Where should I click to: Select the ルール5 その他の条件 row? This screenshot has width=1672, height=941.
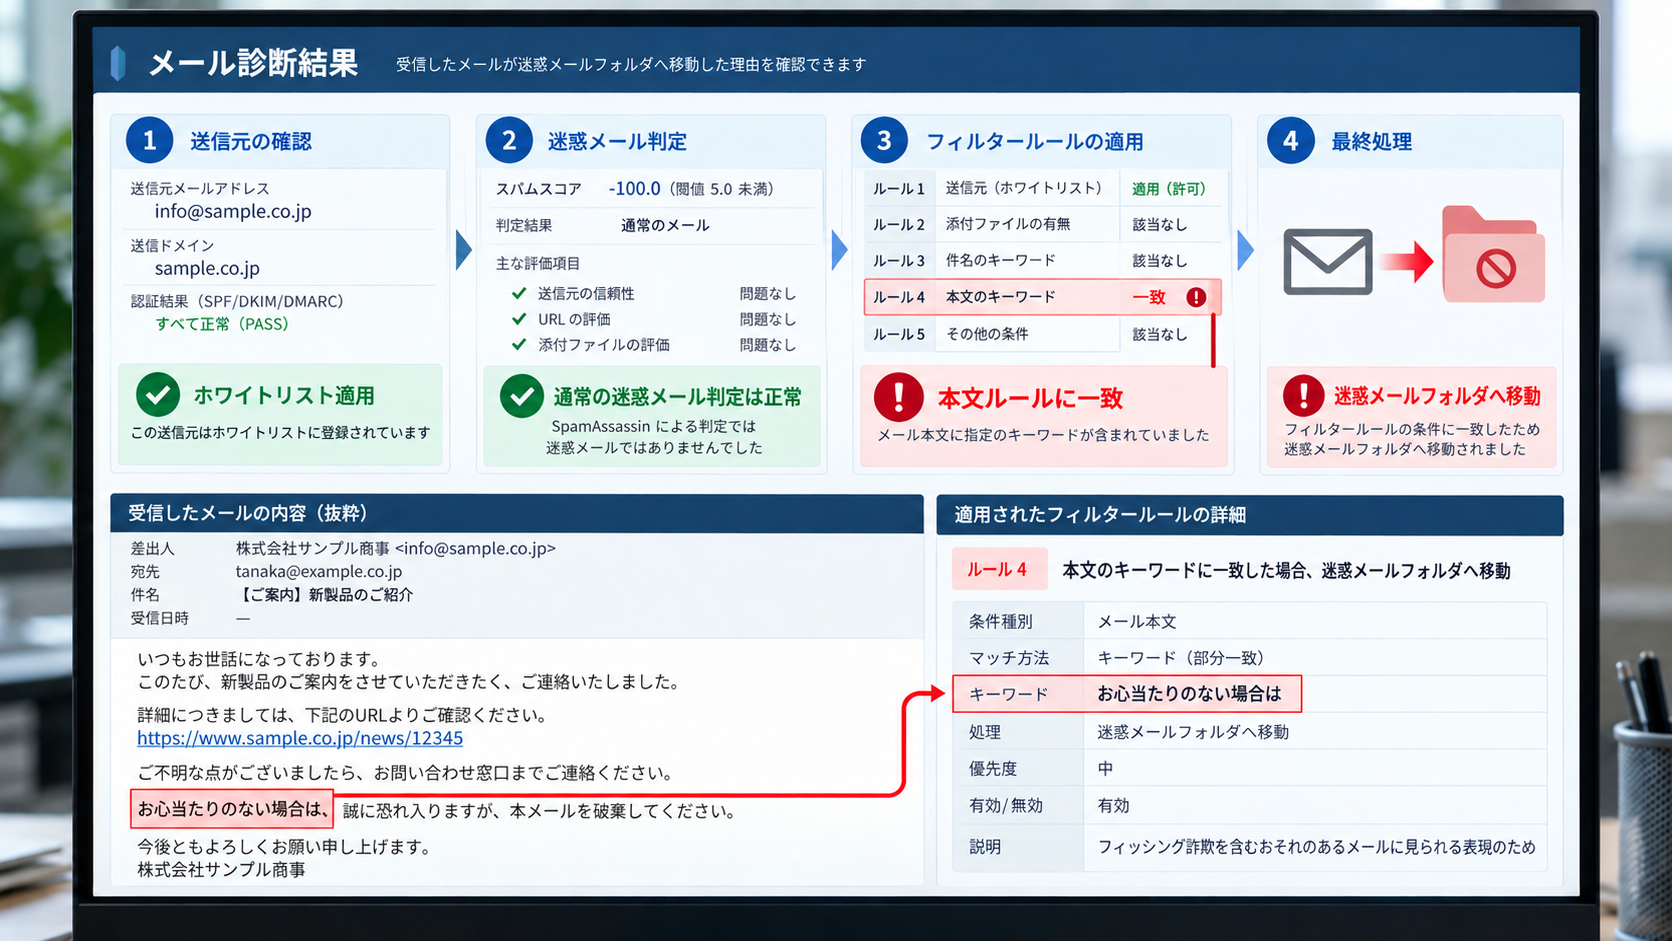1043,334
